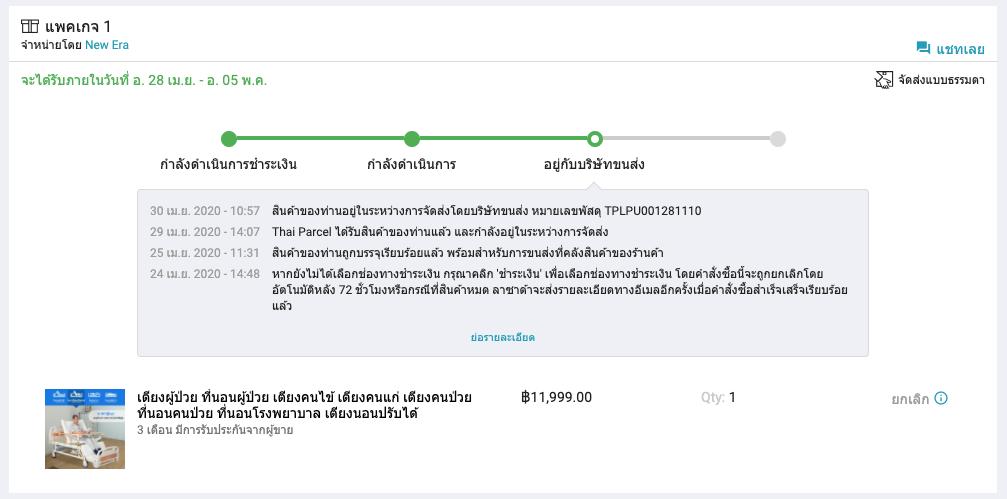Select the กำลังดำเนินการ step label
The height and width of the screenshot is (499, 1007).
tap(412, 164)
